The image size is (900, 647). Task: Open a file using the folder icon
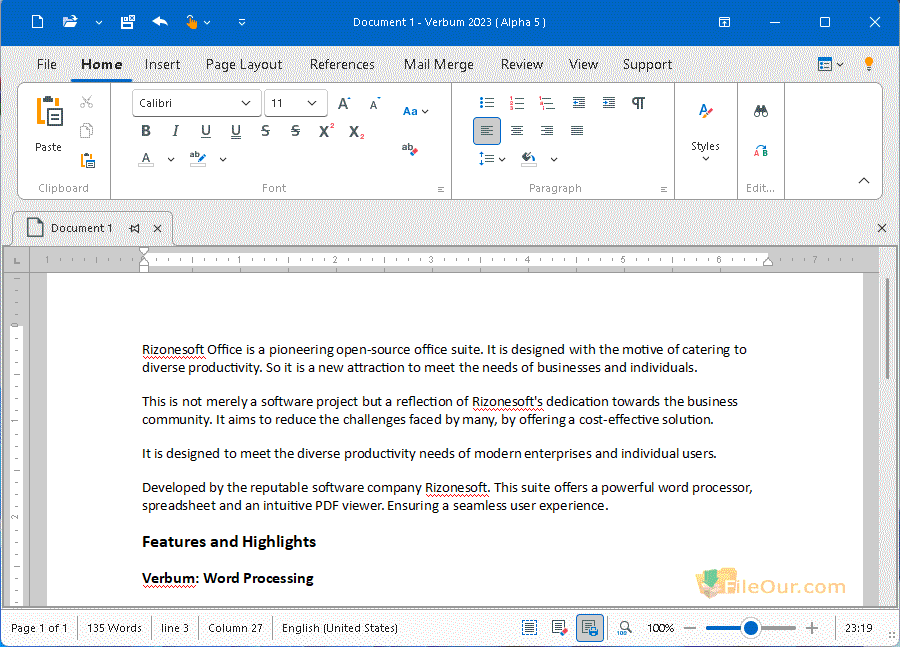[x=70, y=22]
